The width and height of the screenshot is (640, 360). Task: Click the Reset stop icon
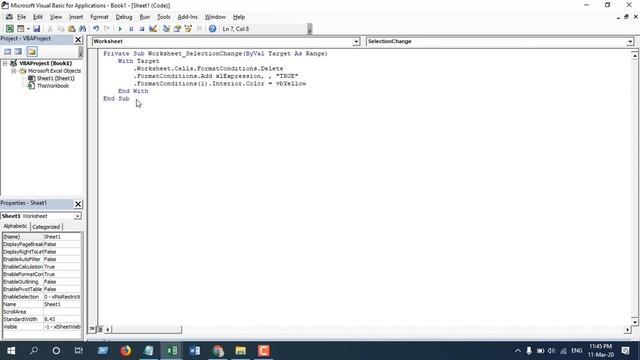point(142,29)
